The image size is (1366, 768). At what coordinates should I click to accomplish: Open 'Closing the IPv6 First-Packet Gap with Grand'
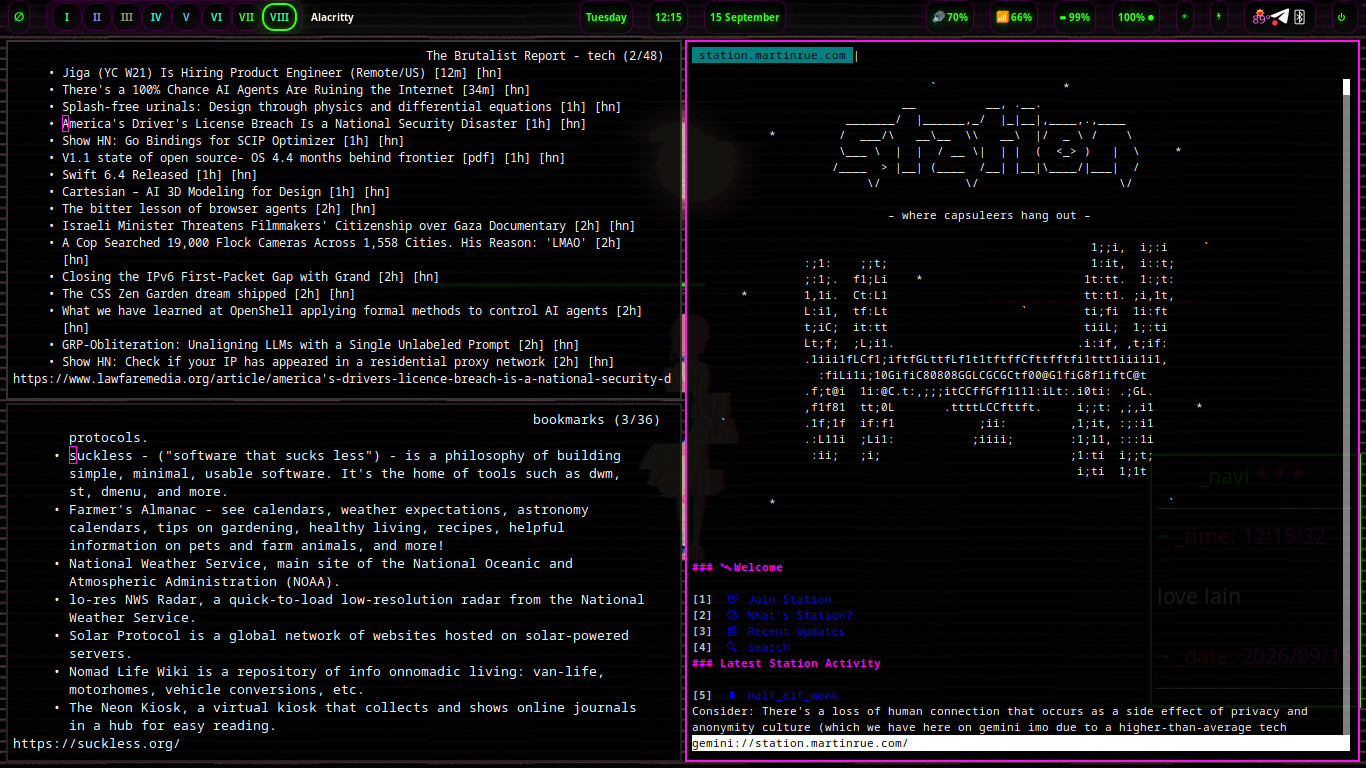250,277
